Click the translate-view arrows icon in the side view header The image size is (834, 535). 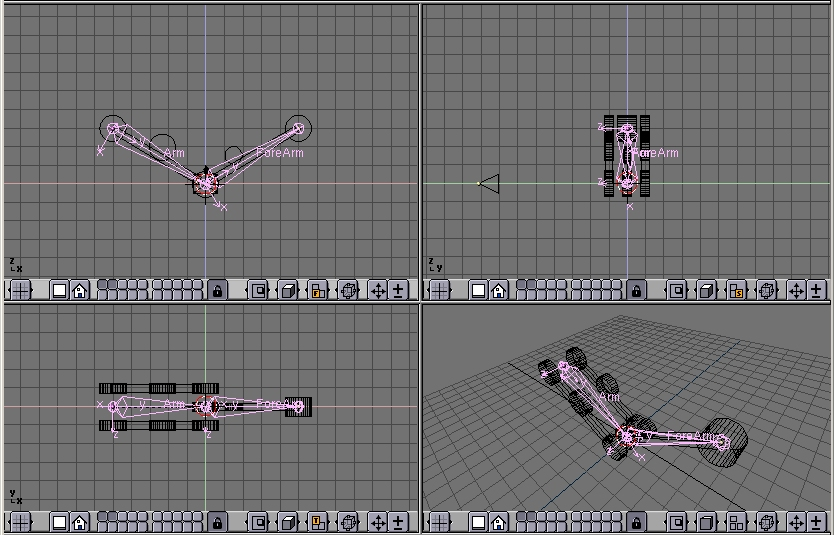coord(797,290)
